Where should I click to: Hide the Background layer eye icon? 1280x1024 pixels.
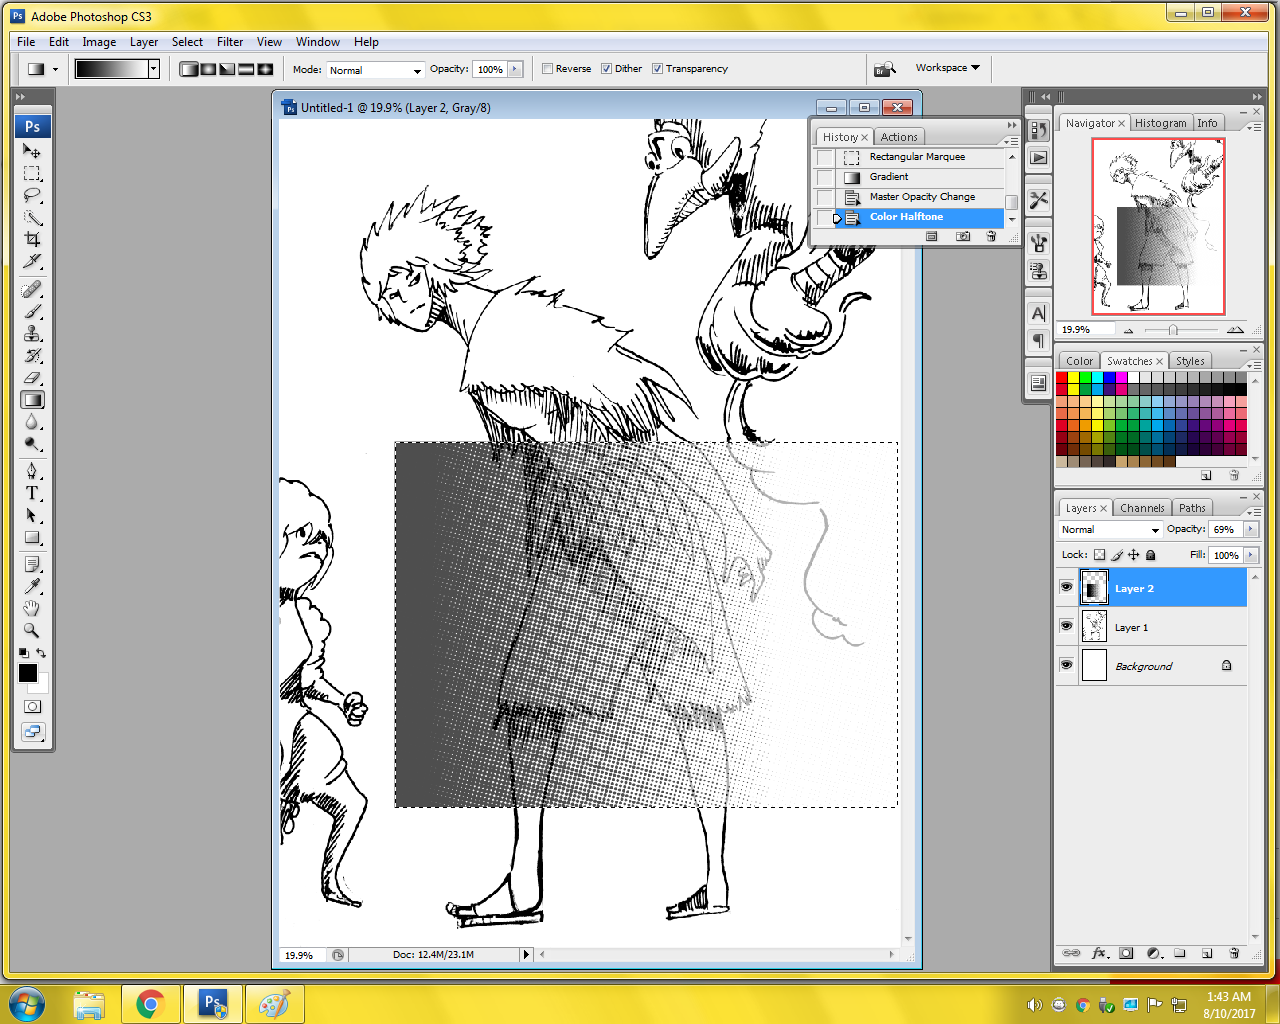tap(1066, 666)
